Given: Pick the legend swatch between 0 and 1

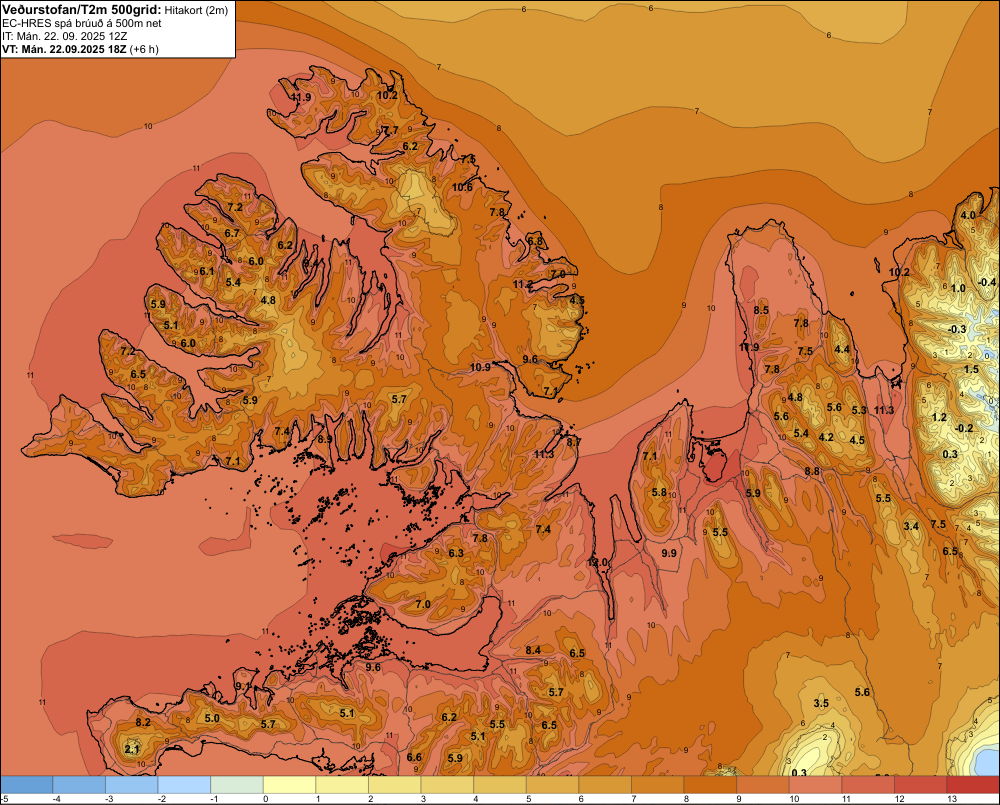Looking at the screenshot, I should (x=290, y=785).
